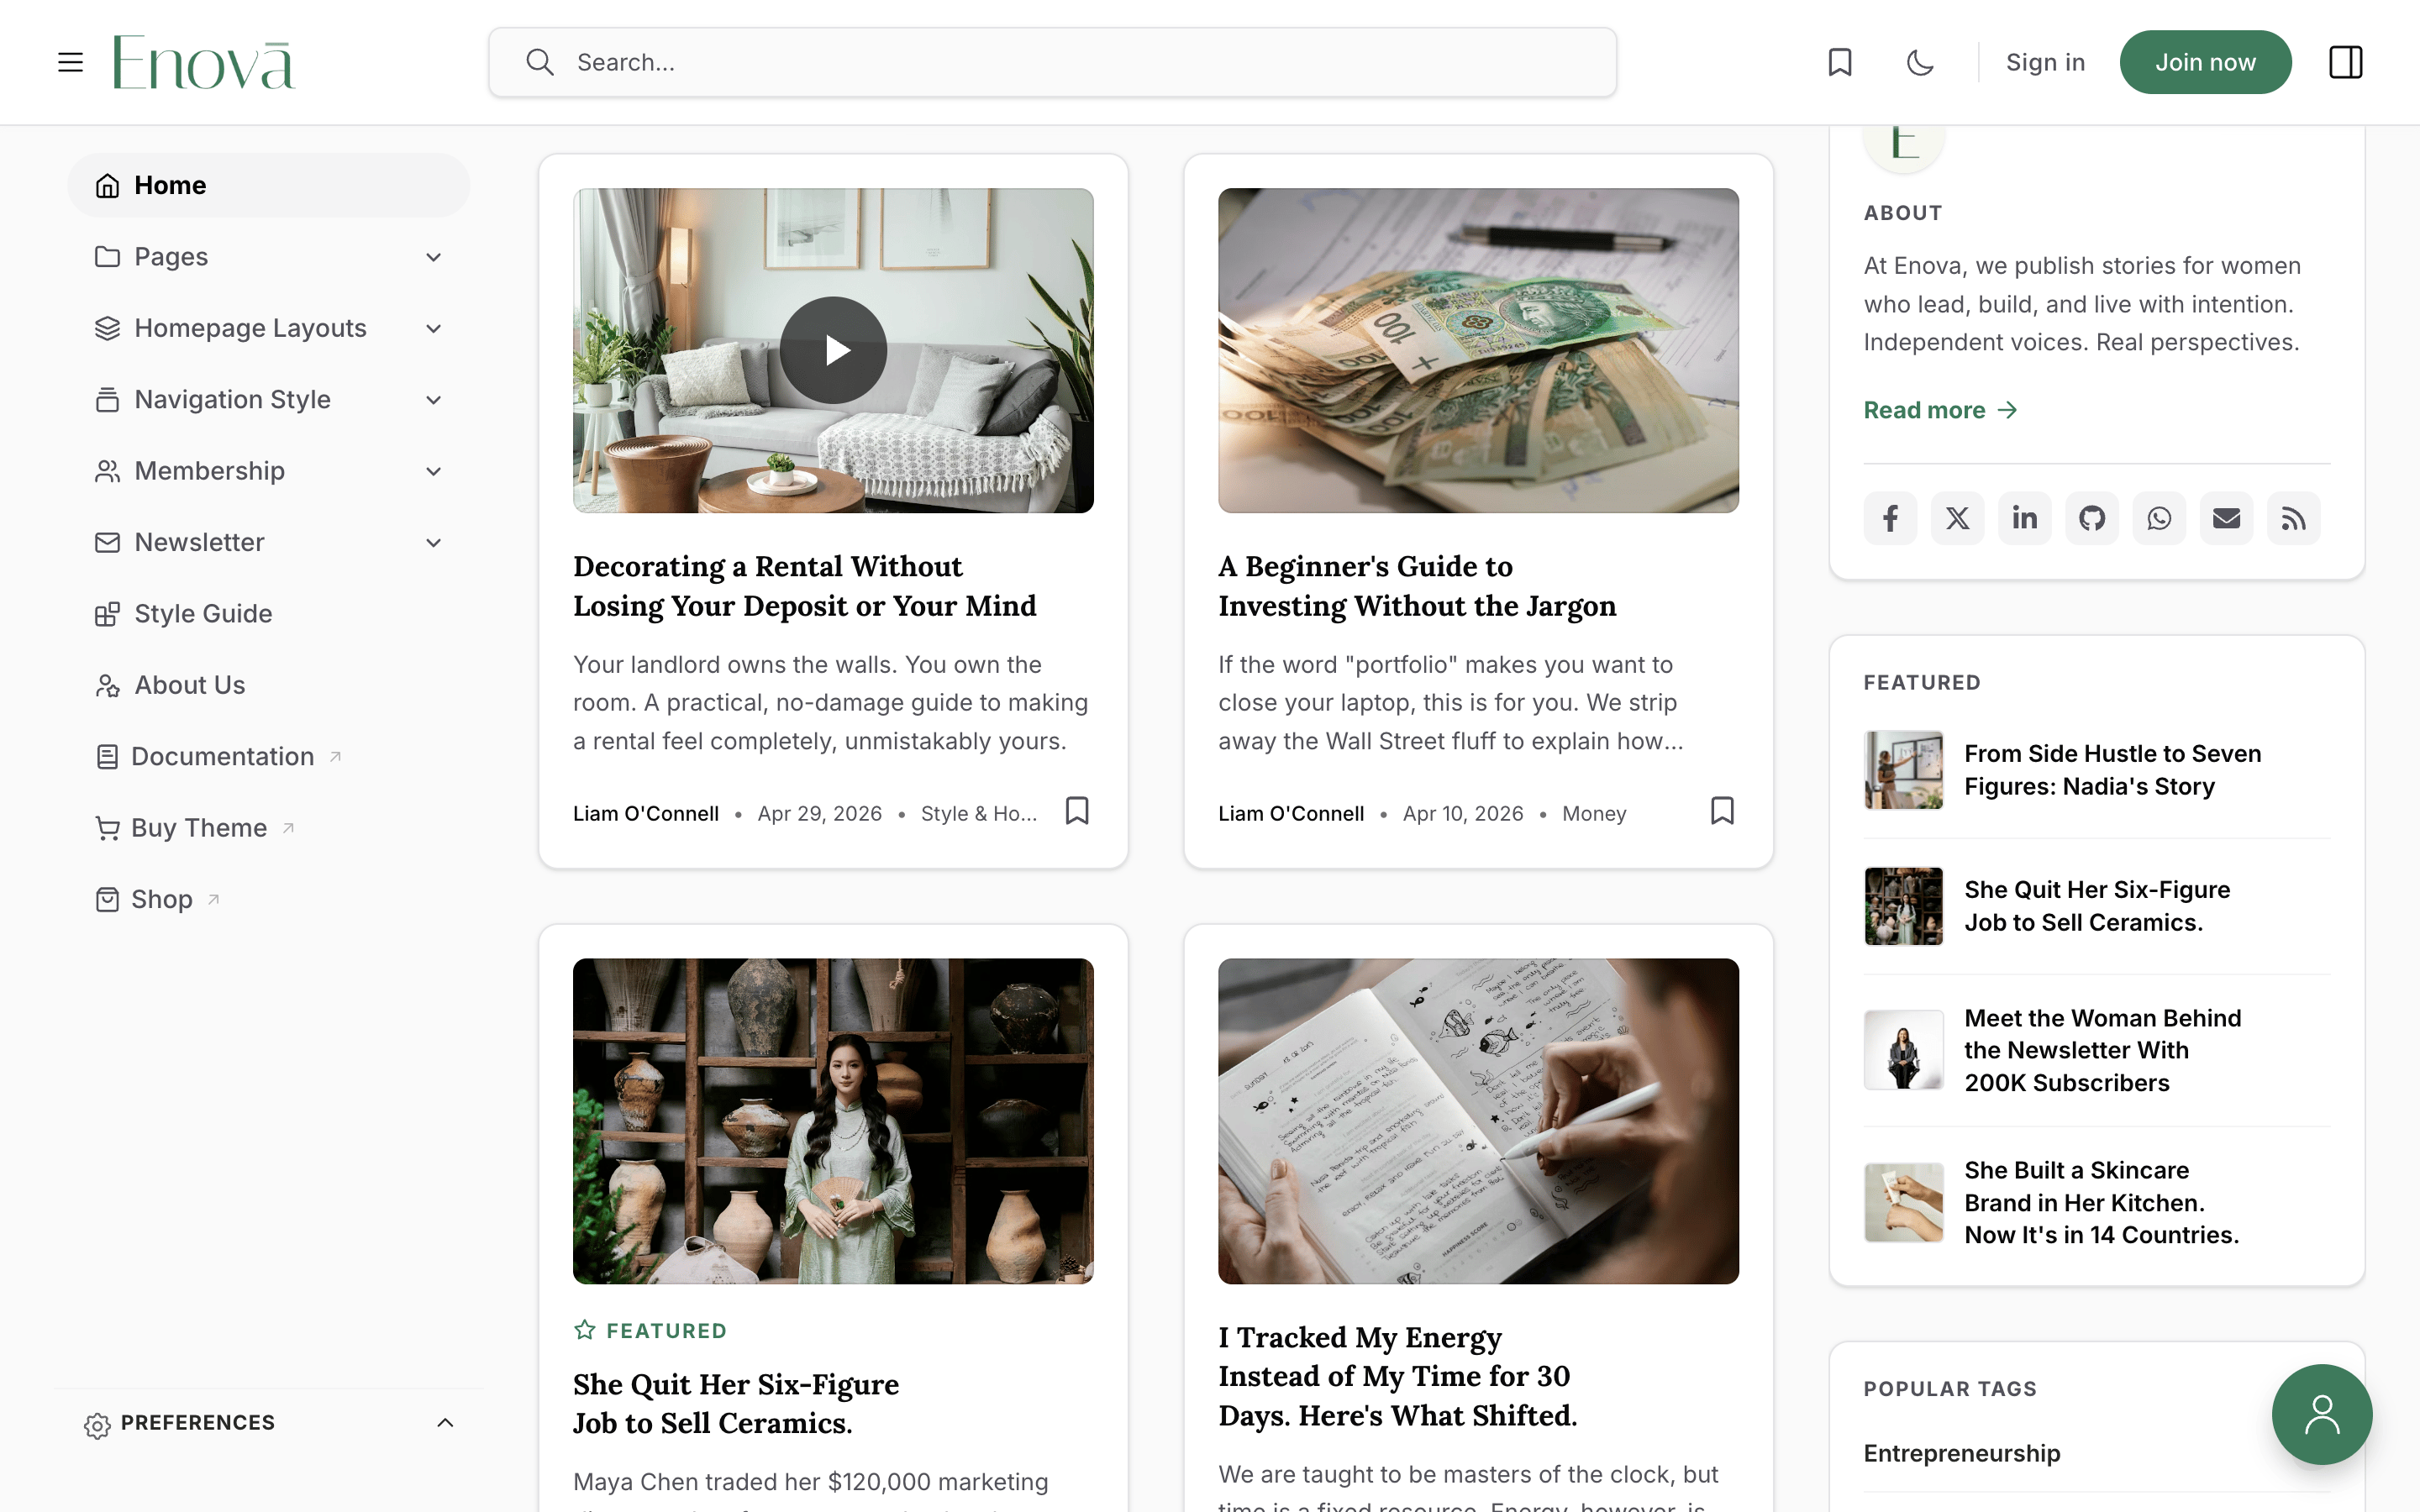Viewport: 2420px width, 1512px height.
Task: Open the Style Guide page
Action: 203,614
